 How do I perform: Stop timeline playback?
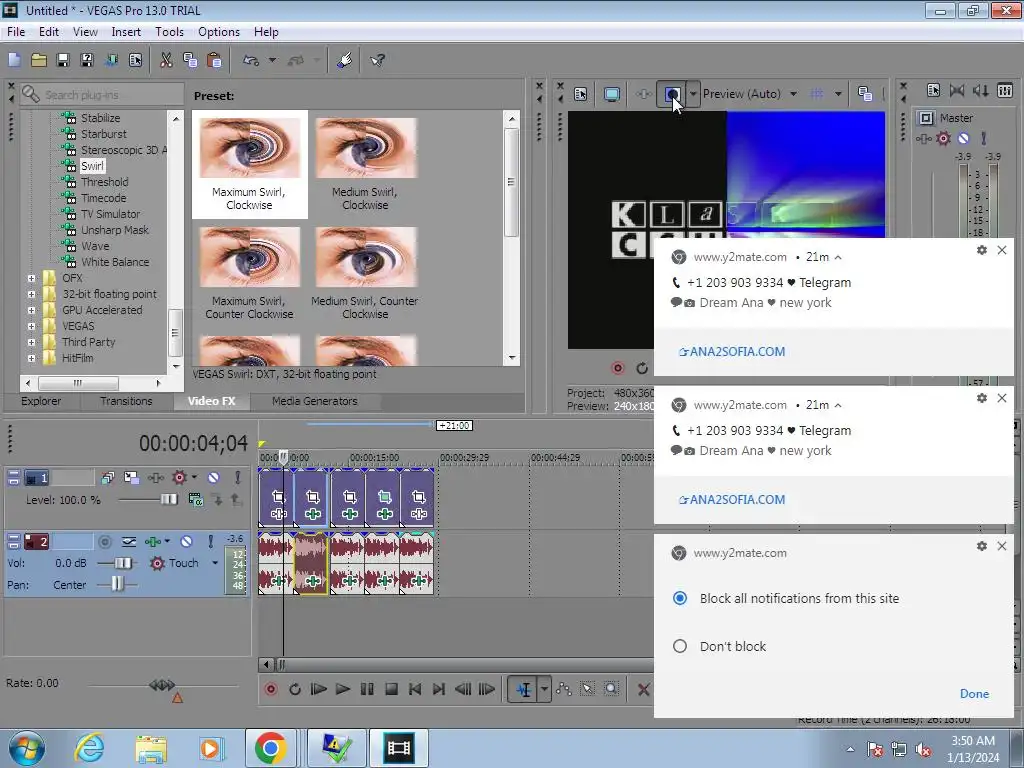(x=391, y=690)
